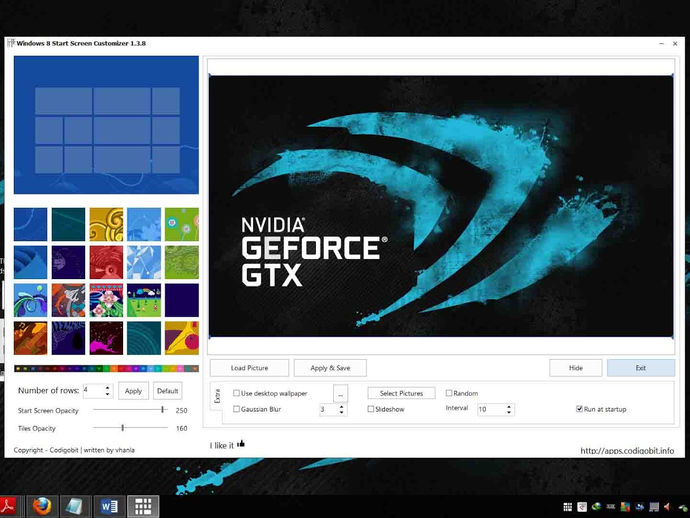Screen dimensions: 690x518
Task: Decrease the Gaussian Blur amount
Action: (341, 412)
